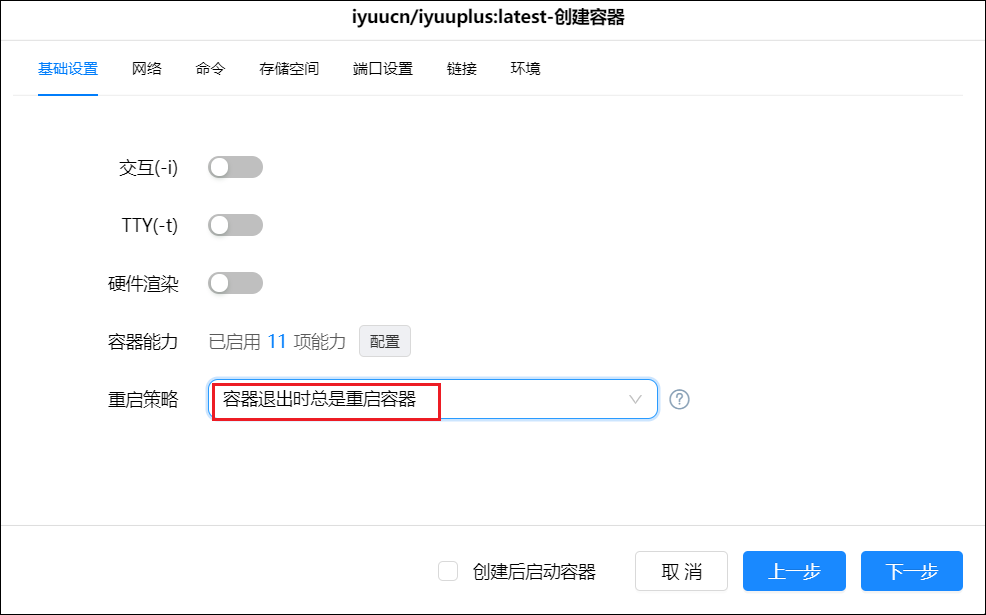The width and height of the screenshot is (986, 615).
Task: Click the 下一步 next step button
Action: coord(911,571)
